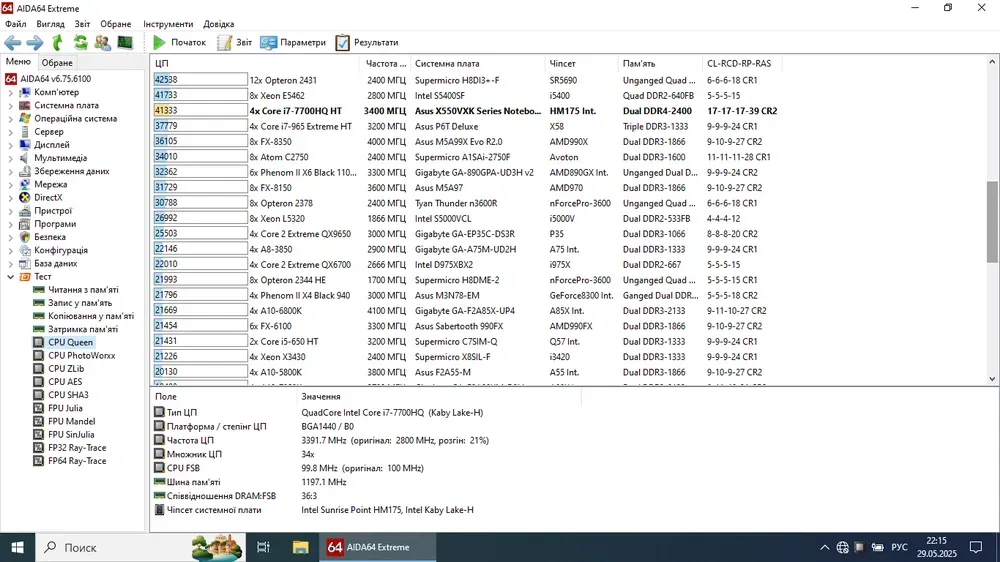Image resolution: width=1000 pixels, height=562 pixels.
Task: Open the green monitor diagnostics toolbar icon
Action: (125, 43)
